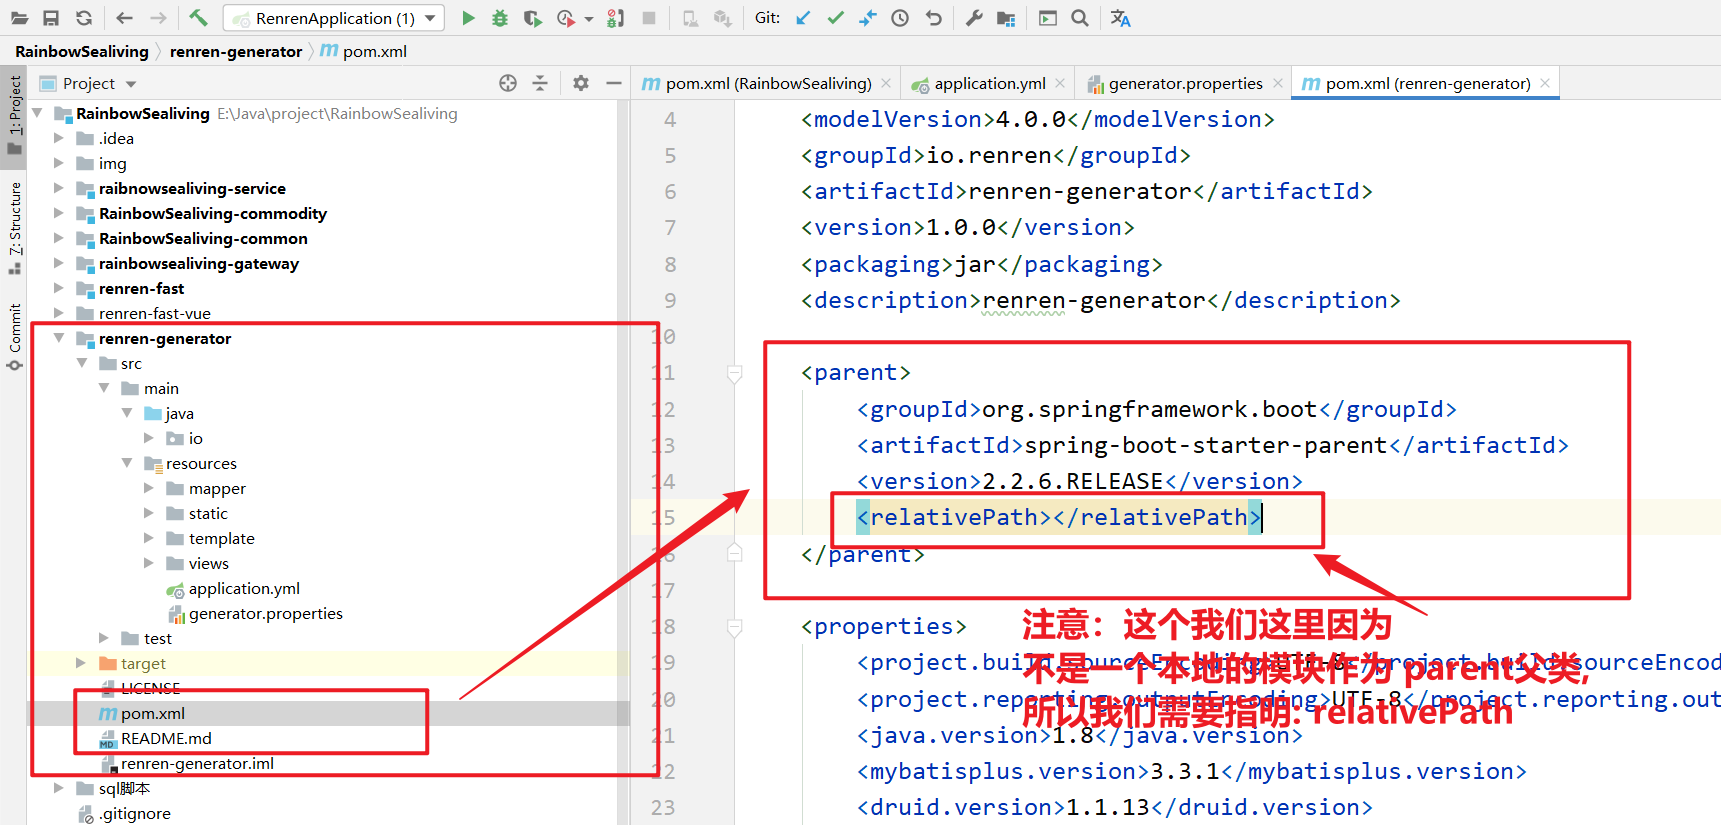
Task: Select generator.properties in project tree
Action: click(x=265, y=613)
